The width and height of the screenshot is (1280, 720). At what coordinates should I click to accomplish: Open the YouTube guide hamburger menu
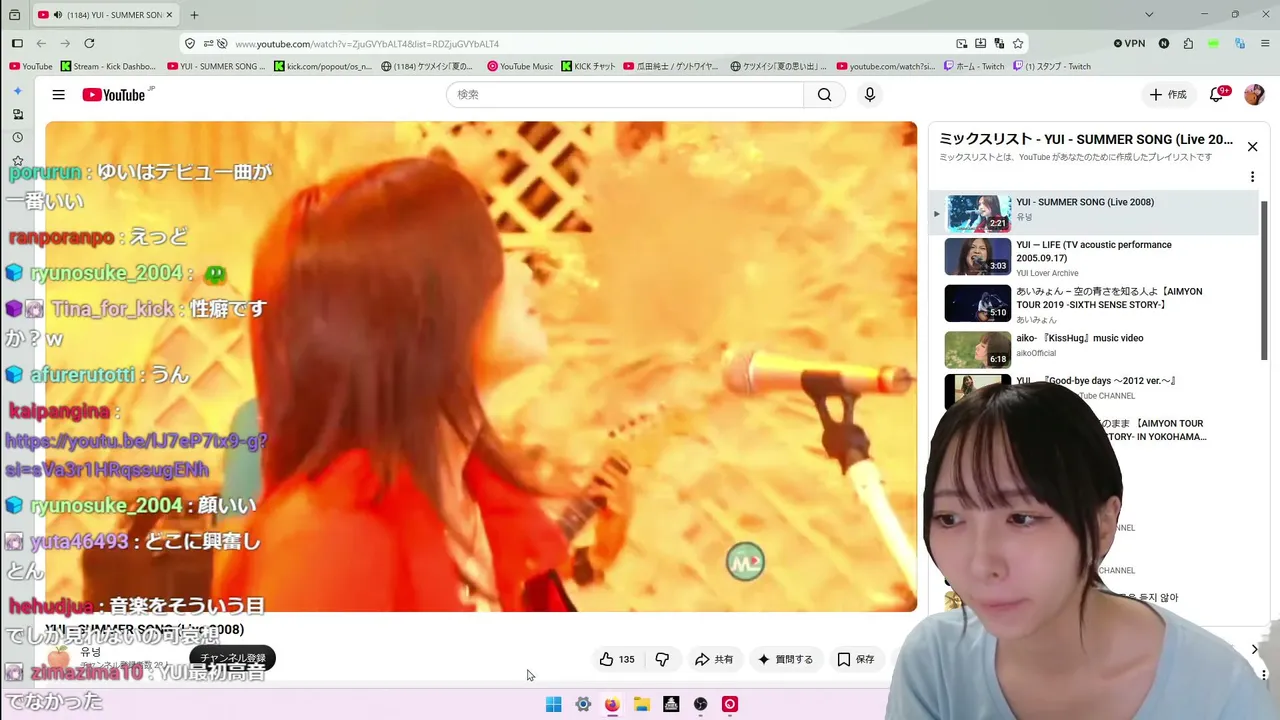[x=59, y=95]
